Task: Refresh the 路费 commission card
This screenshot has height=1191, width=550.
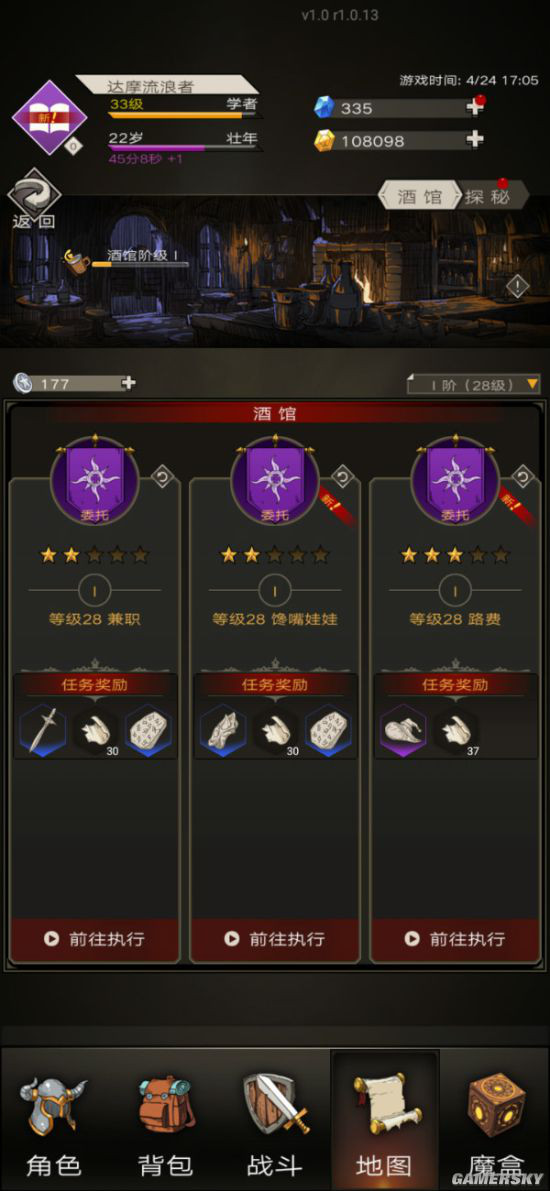Action: pos(523,477)
